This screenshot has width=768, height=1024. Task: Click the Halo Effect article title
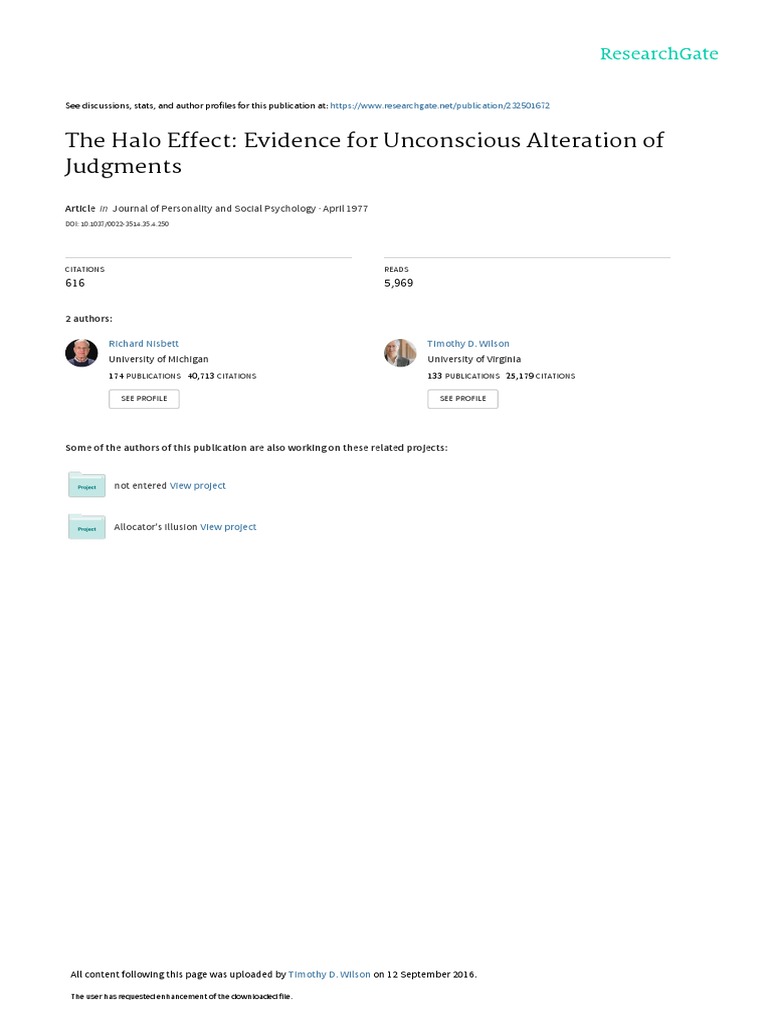[x=364, y=152]
